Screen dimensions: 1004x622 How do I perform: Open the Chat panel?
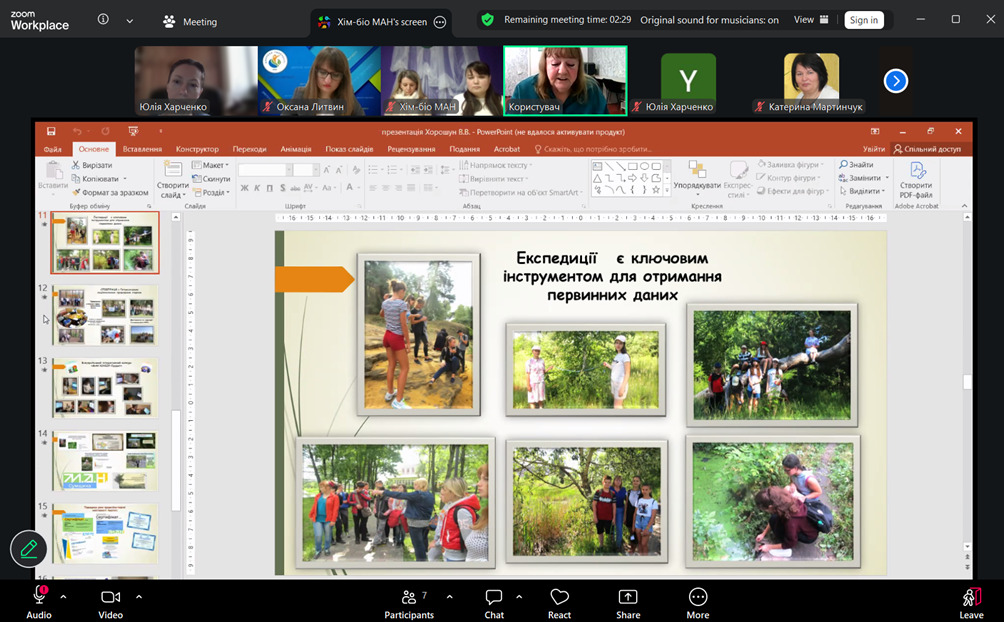494,602
